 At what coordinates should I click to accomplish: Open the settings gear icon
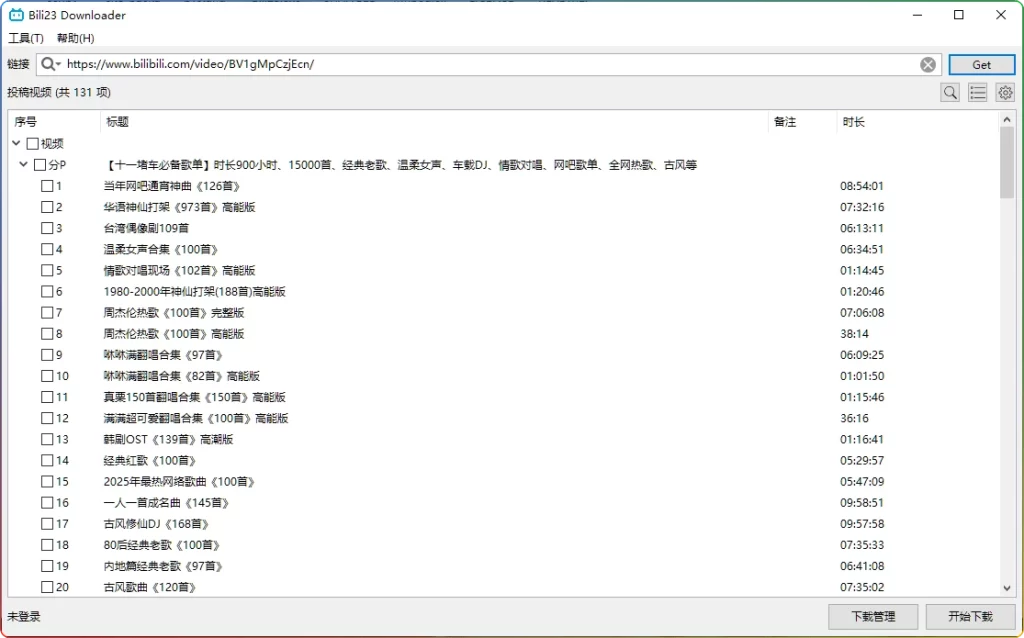click(1005, 93)
